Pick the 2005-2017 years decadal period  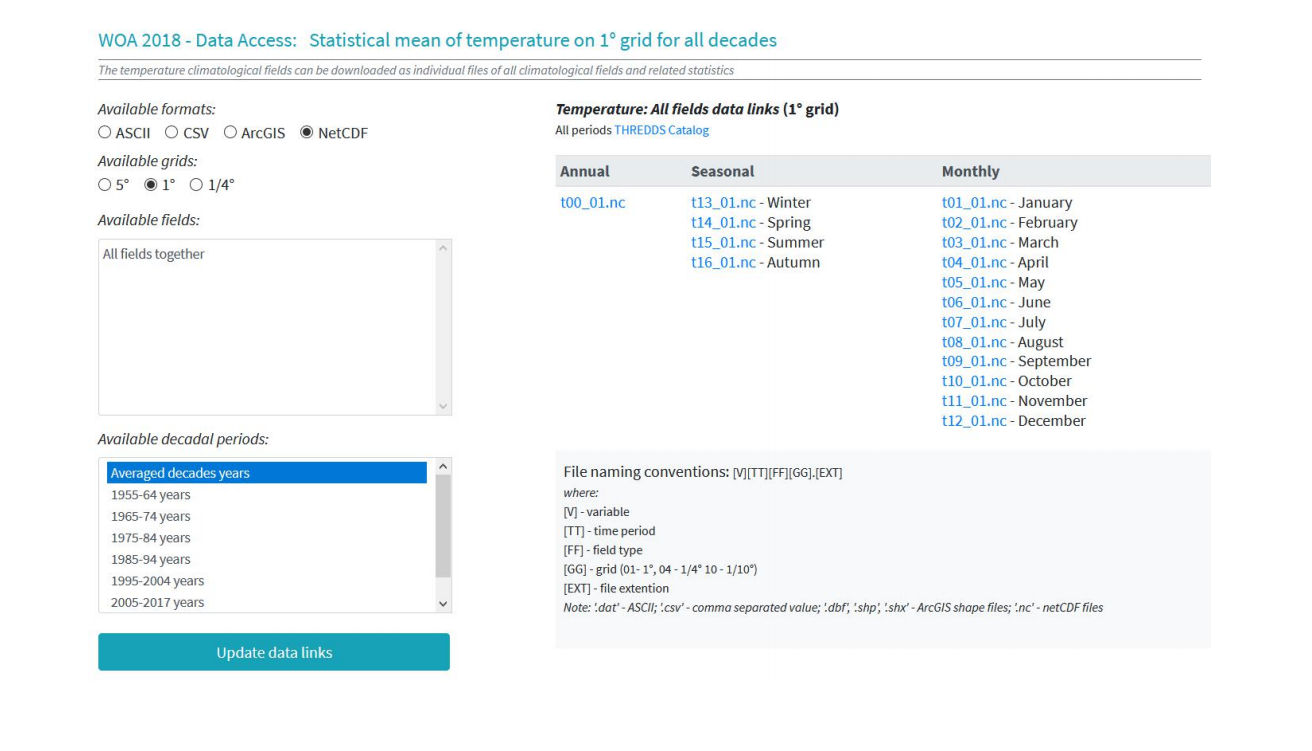[x=157, y=603]
